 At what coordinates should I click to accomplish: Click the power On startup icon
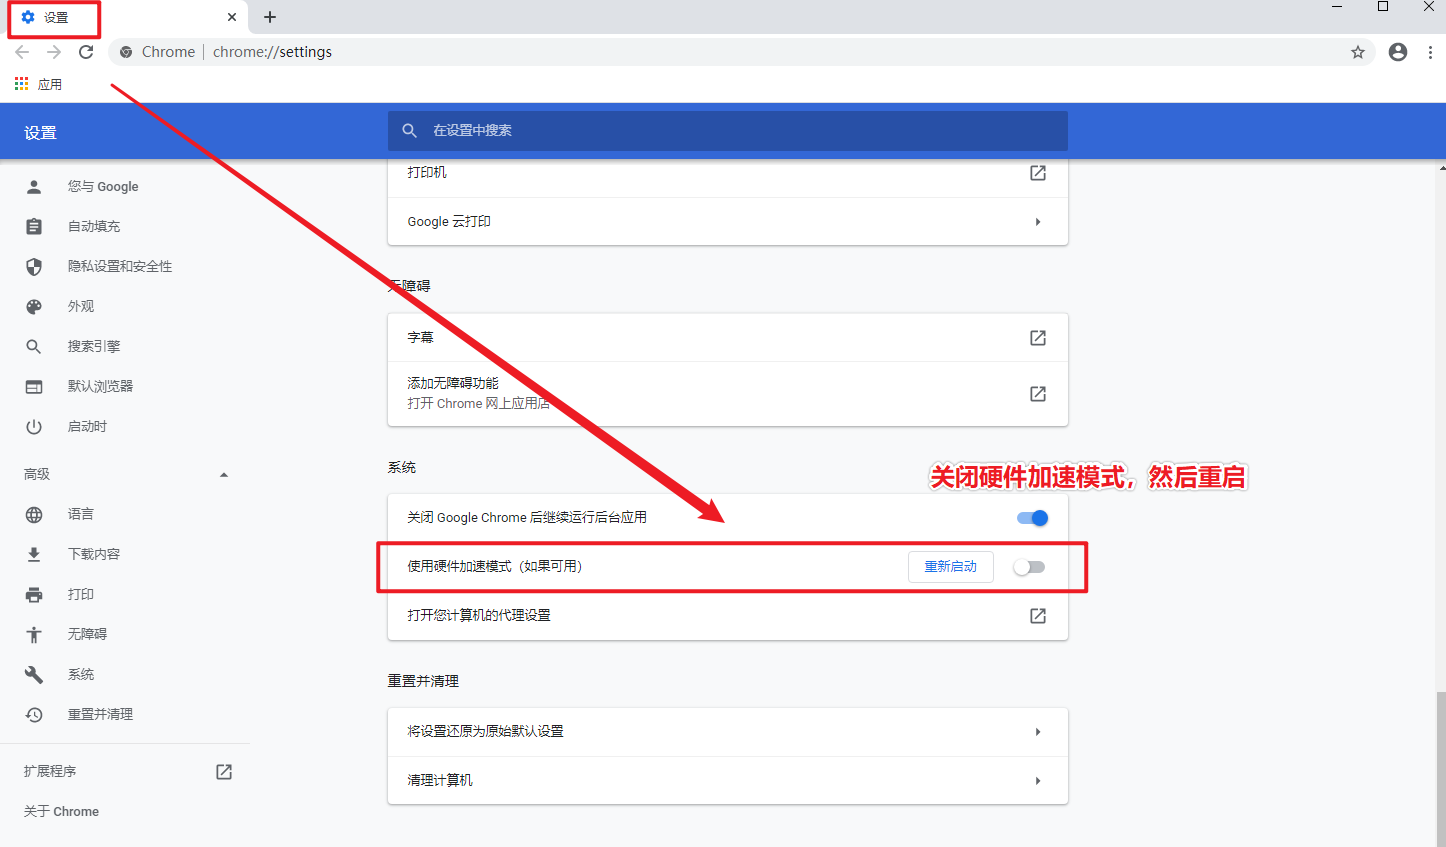pyautogui.click(x=34, y=427)
